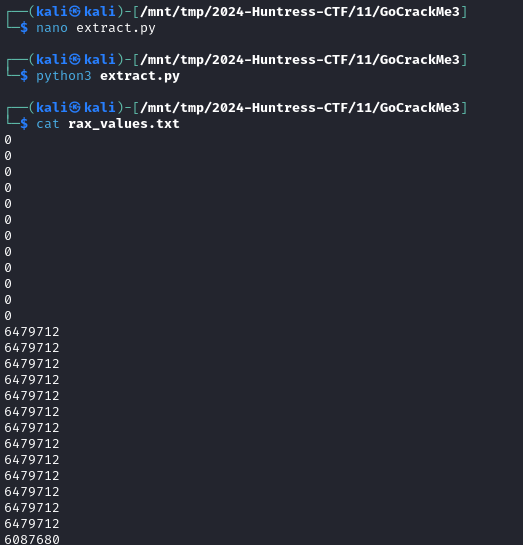Image resolution: width=523 pixels, height=545 pixels.
Task: Click the 6087680 value at bottom
Action: (32, 539)
